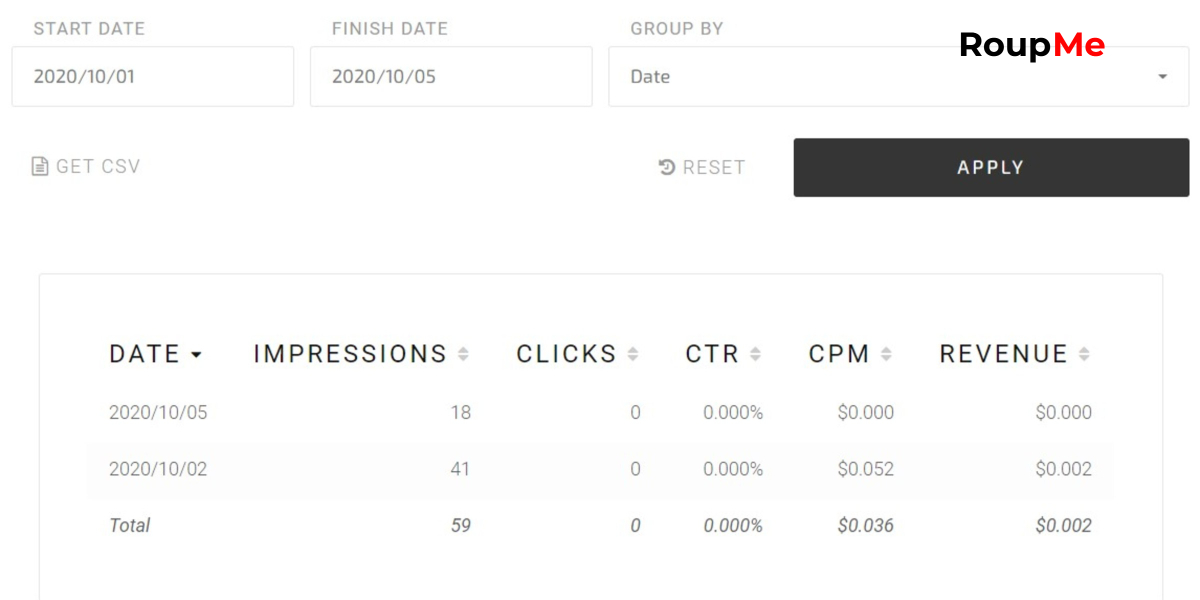
Task: Apply the selected report filters
Action: pyautogui.click(x=991, y=167)
